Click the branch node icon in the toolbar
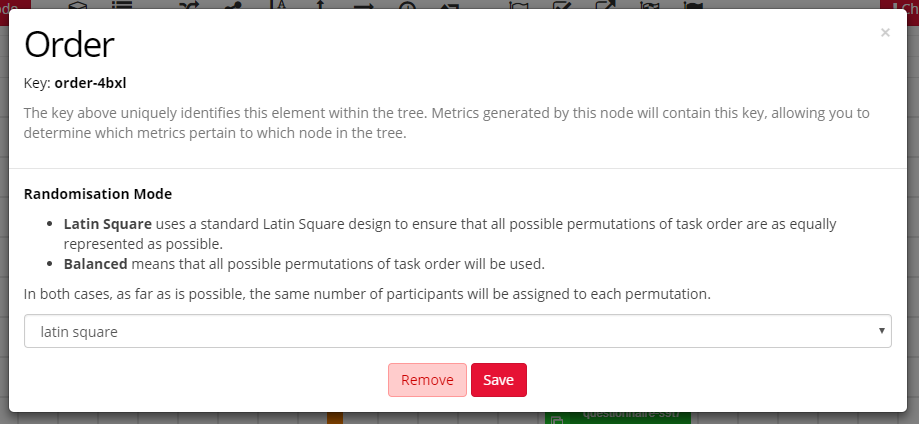This screenshot has height=424, width=919. (234, 4)
